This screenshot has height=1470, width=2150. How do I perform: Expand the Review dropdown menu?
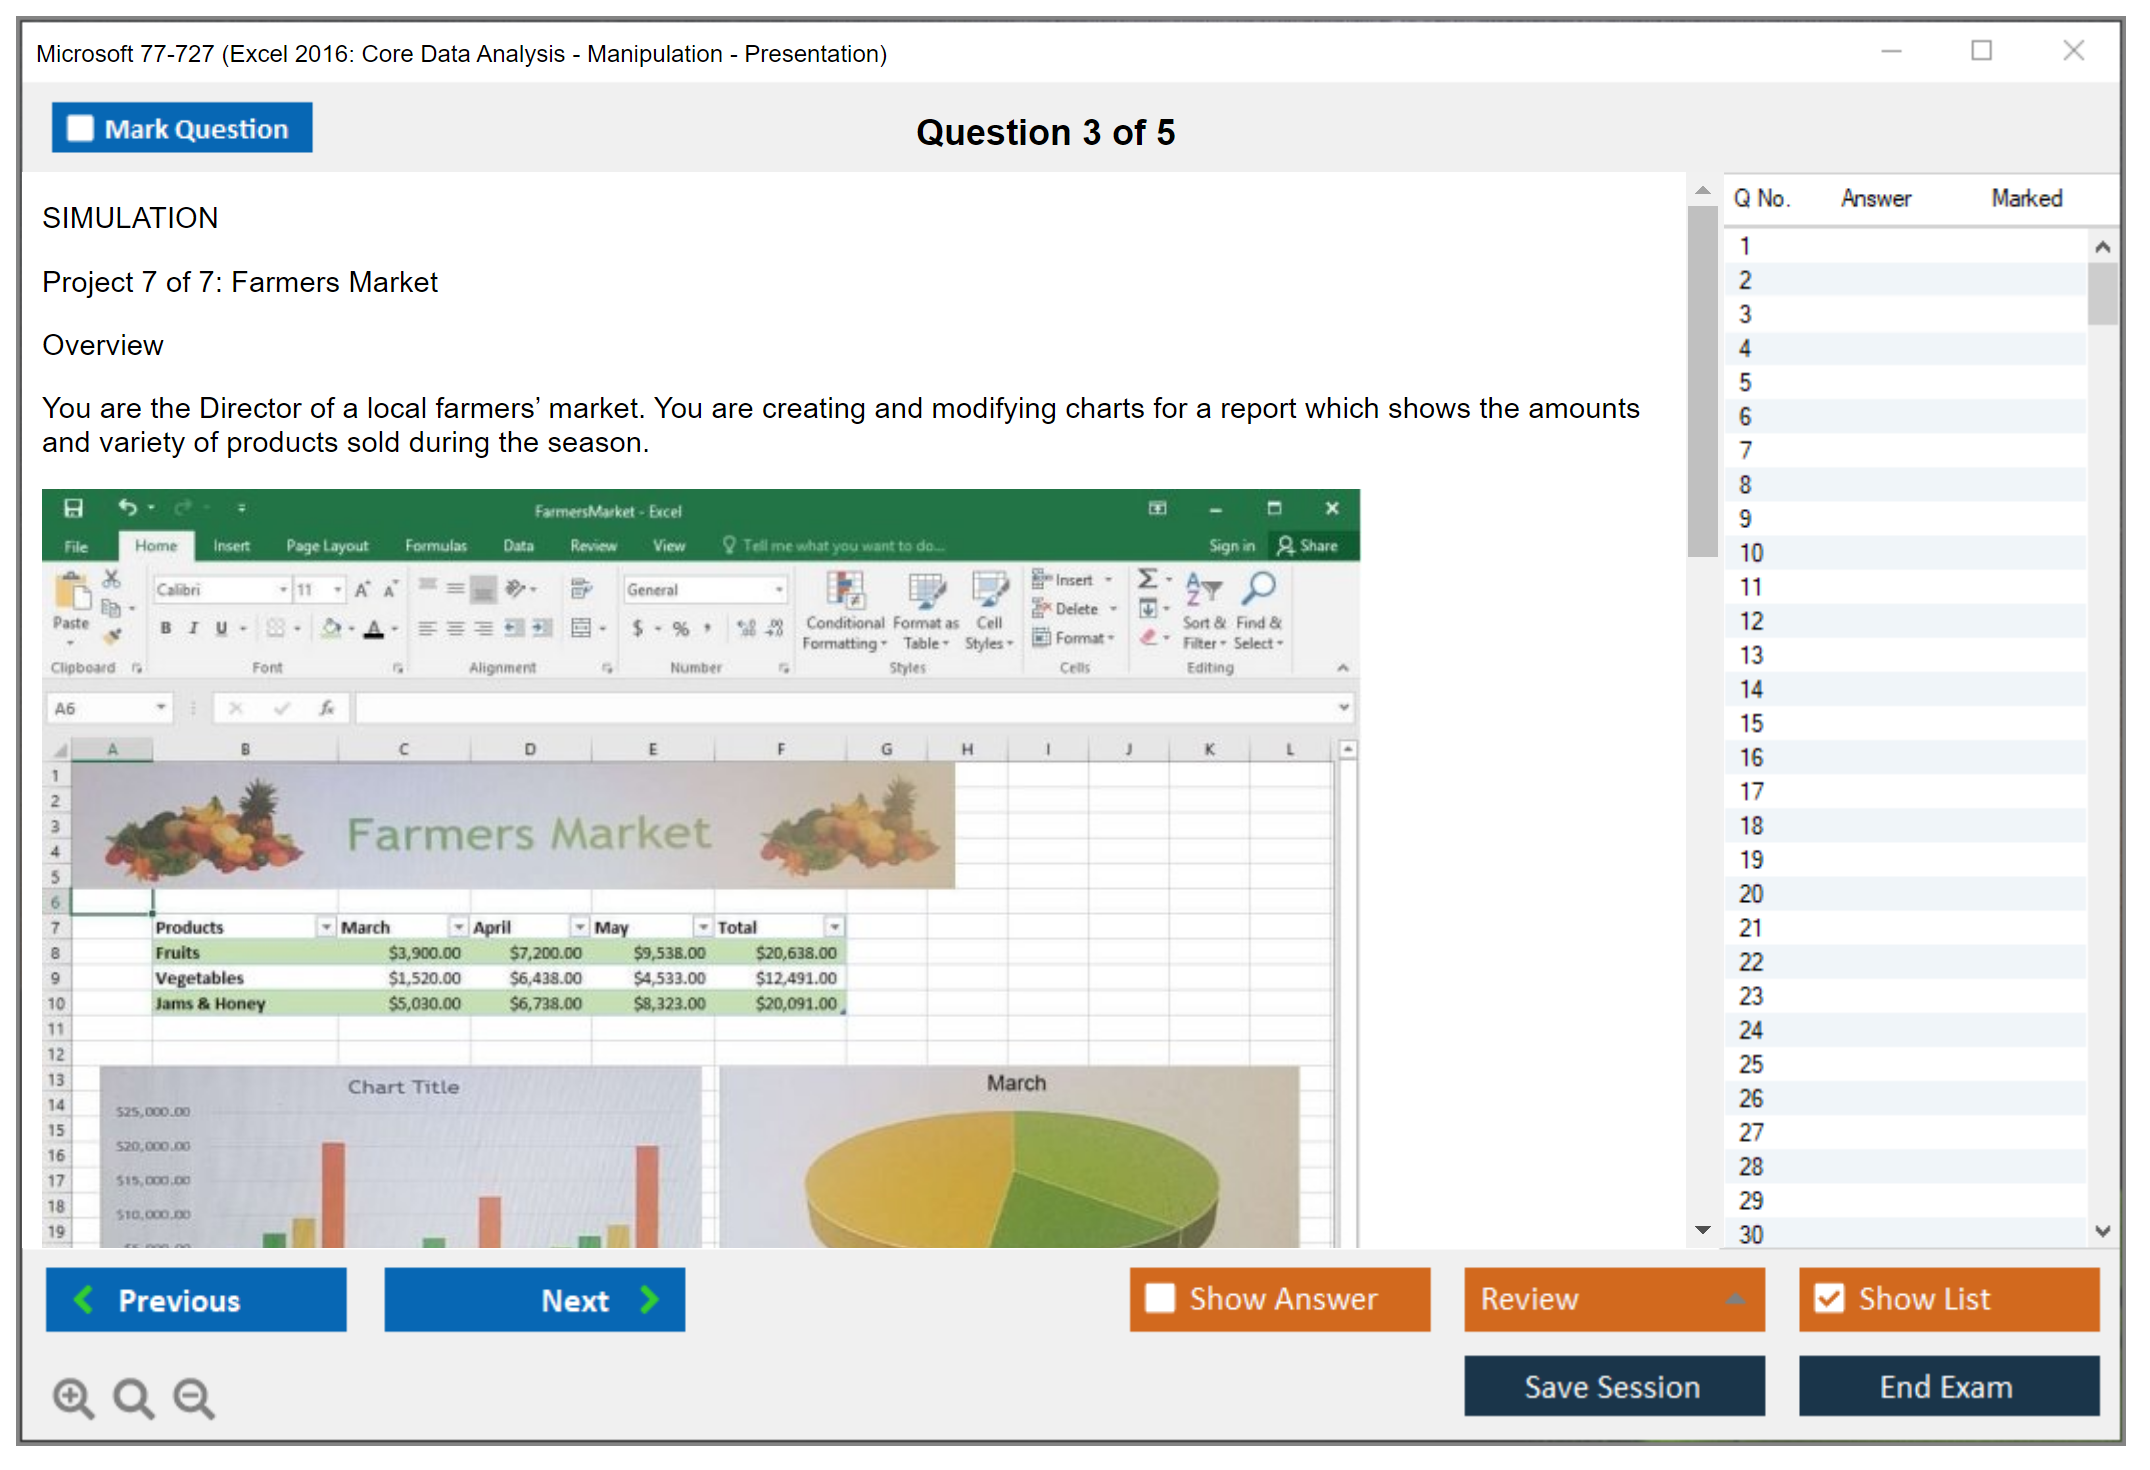[1735, 1299]
